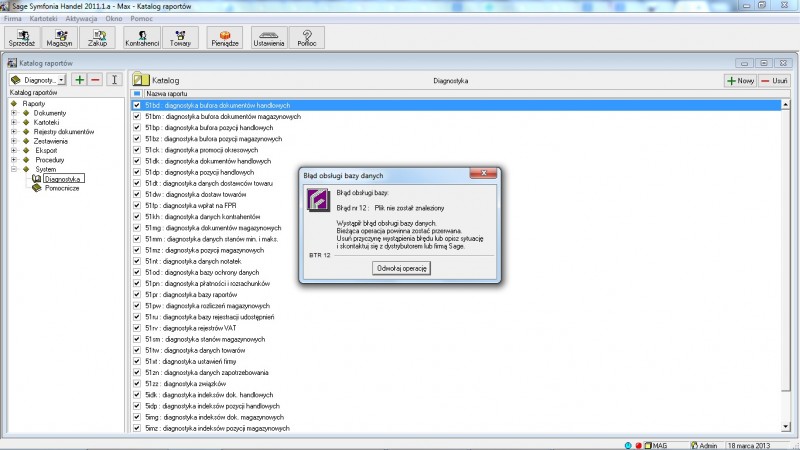Select report 51sm diagnostyka stanów magazynowych

click(x=205, y=339)
